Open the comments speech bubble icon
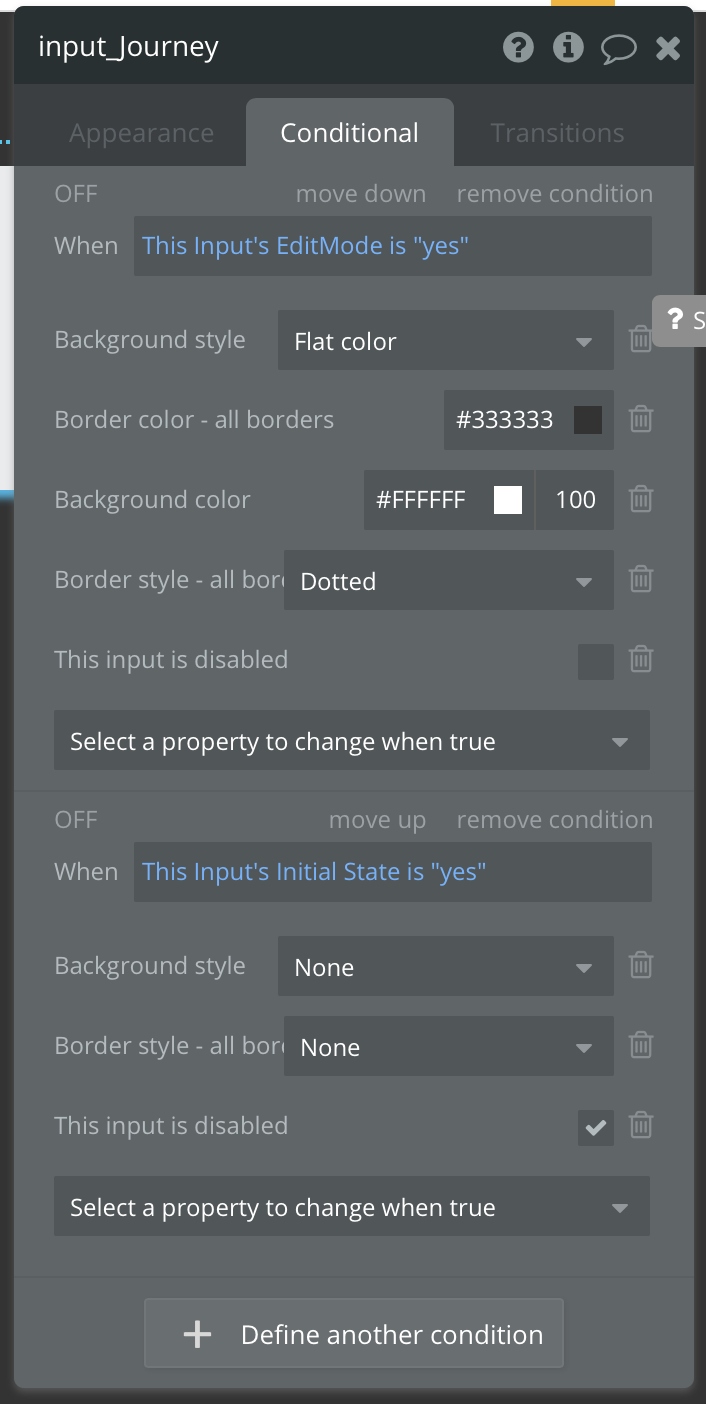 click(619, 48)
